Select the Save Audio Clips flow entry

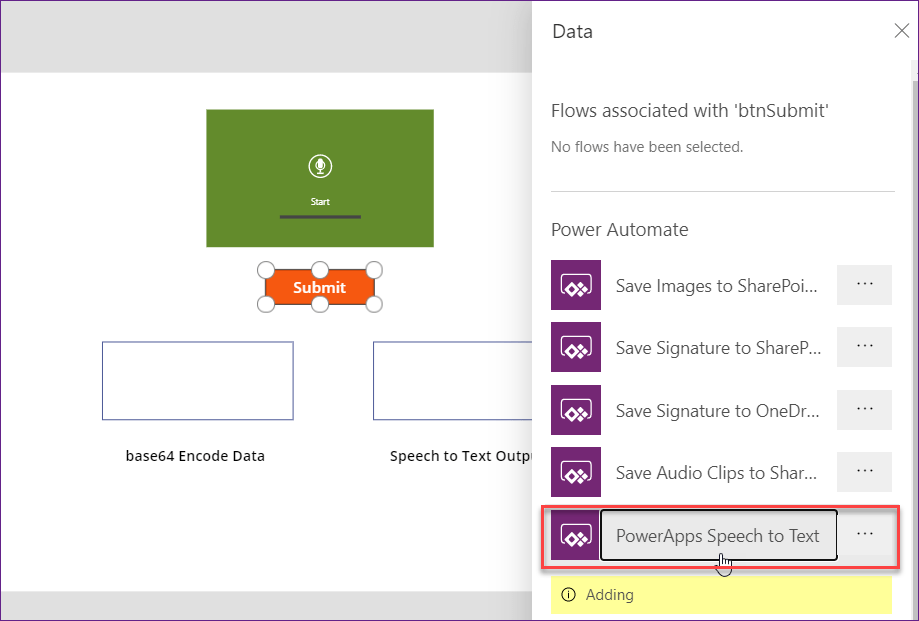[x=718, y=472]
